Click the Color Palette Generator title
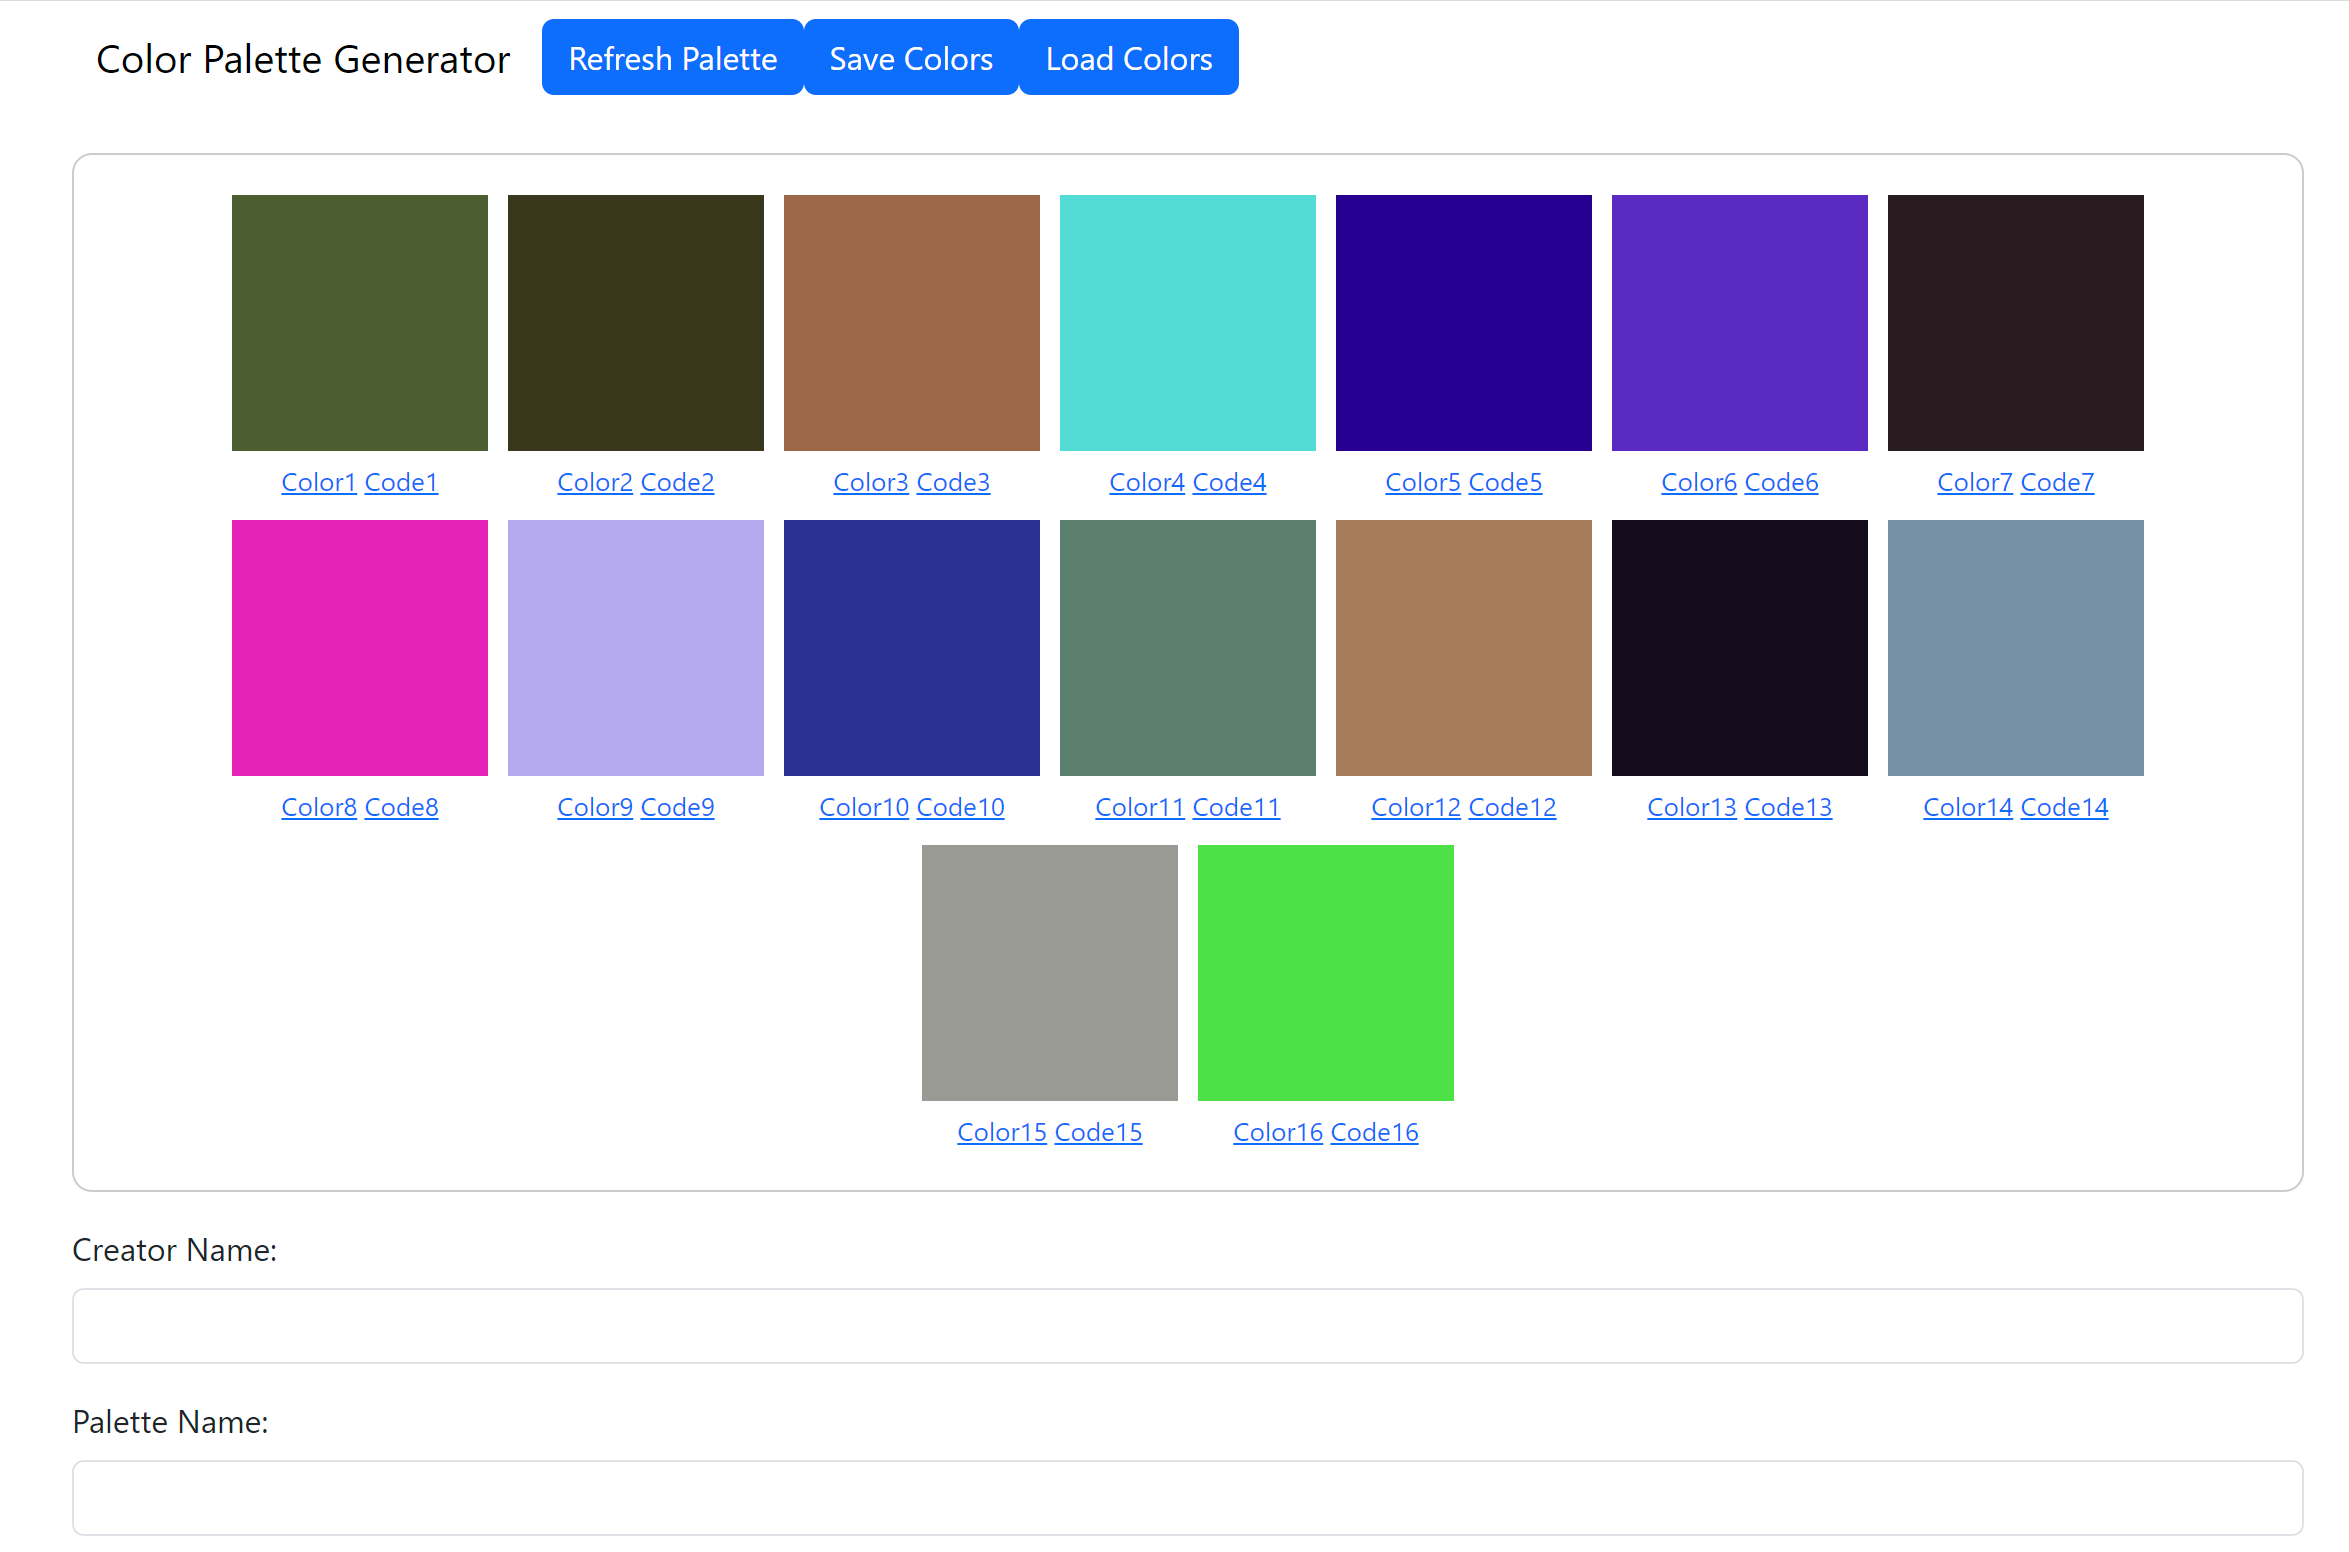The image size is (2349, 1552). pos(303,59)
